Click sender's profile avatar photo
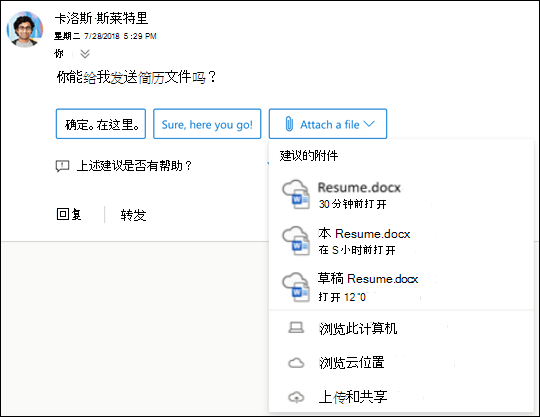Image resolution: width=540 pixels, height=417 pixels. pyautogui.click(x=25, y=29)
